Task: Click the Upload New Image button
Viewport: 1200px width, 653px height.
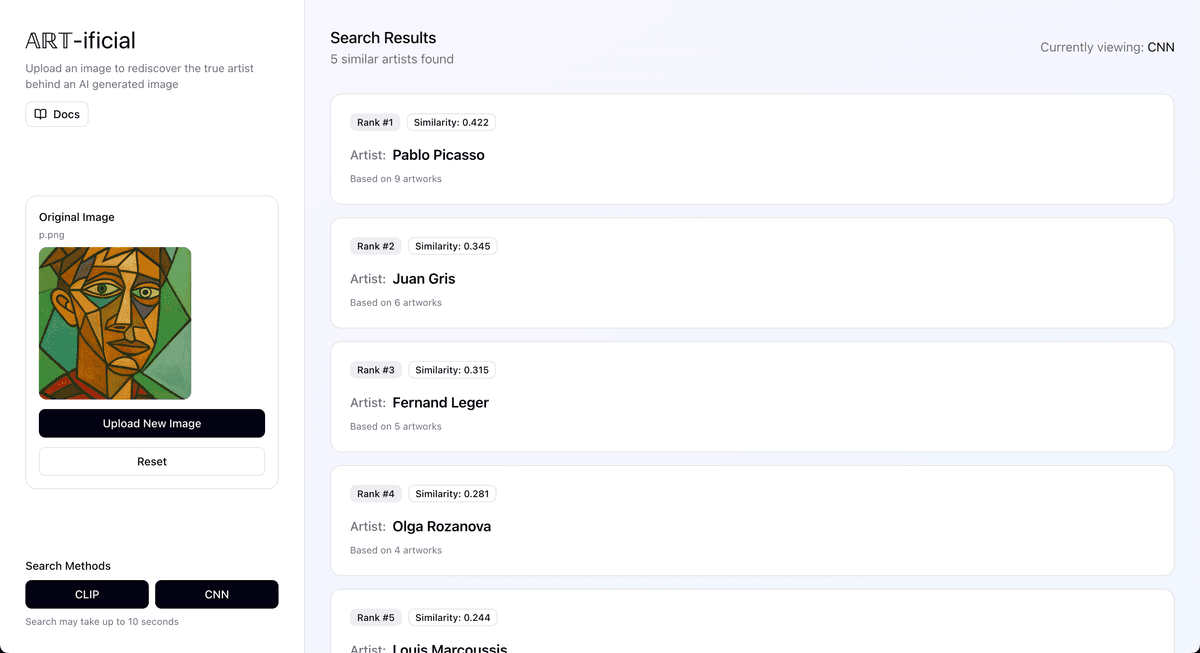Action: [x=152, y=423]
